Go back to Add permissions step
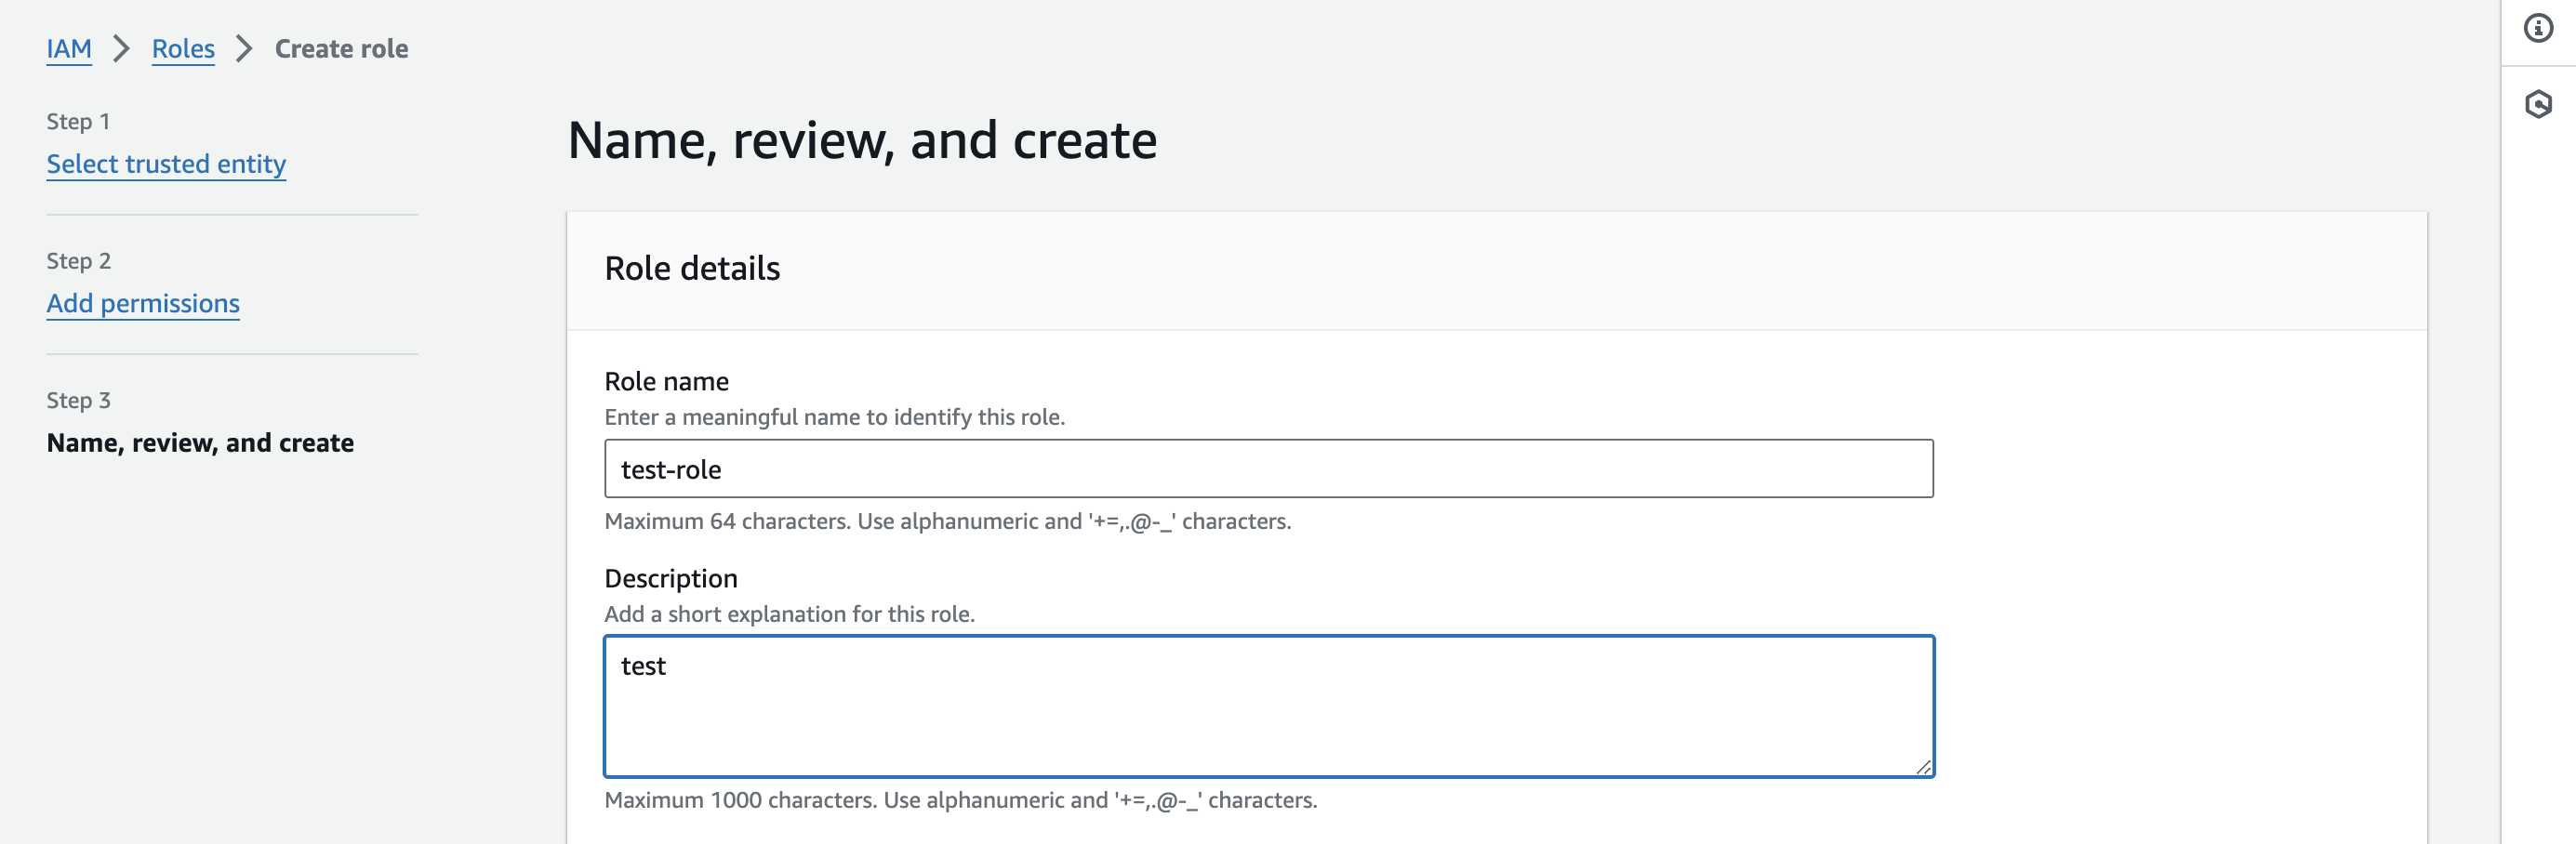The width and height of the screenshot is (2576, 844). (x=143, y=303)
